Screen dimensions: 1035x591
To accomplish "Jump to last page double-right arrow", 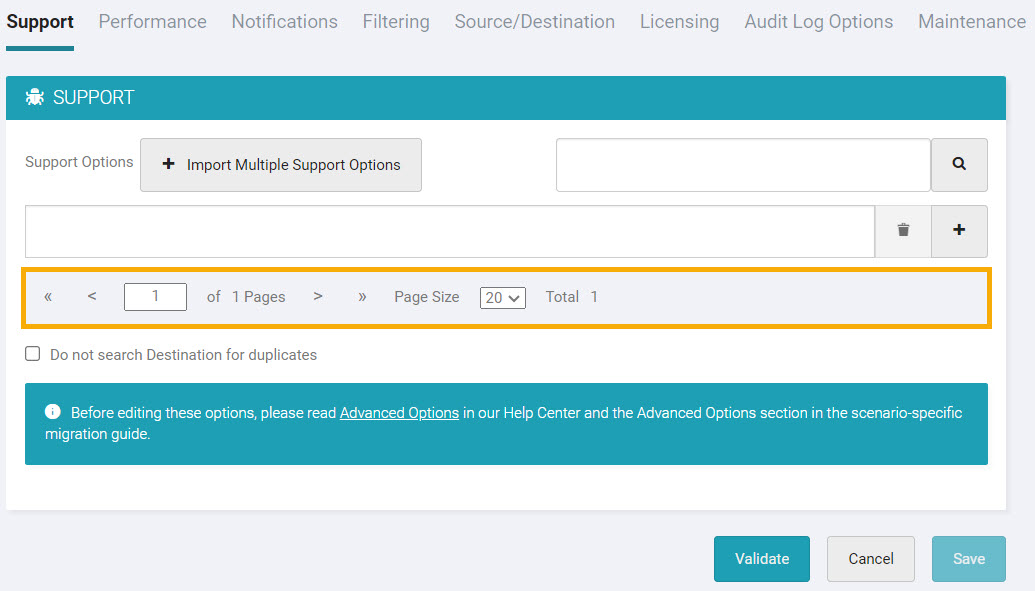I will (362, 297).
